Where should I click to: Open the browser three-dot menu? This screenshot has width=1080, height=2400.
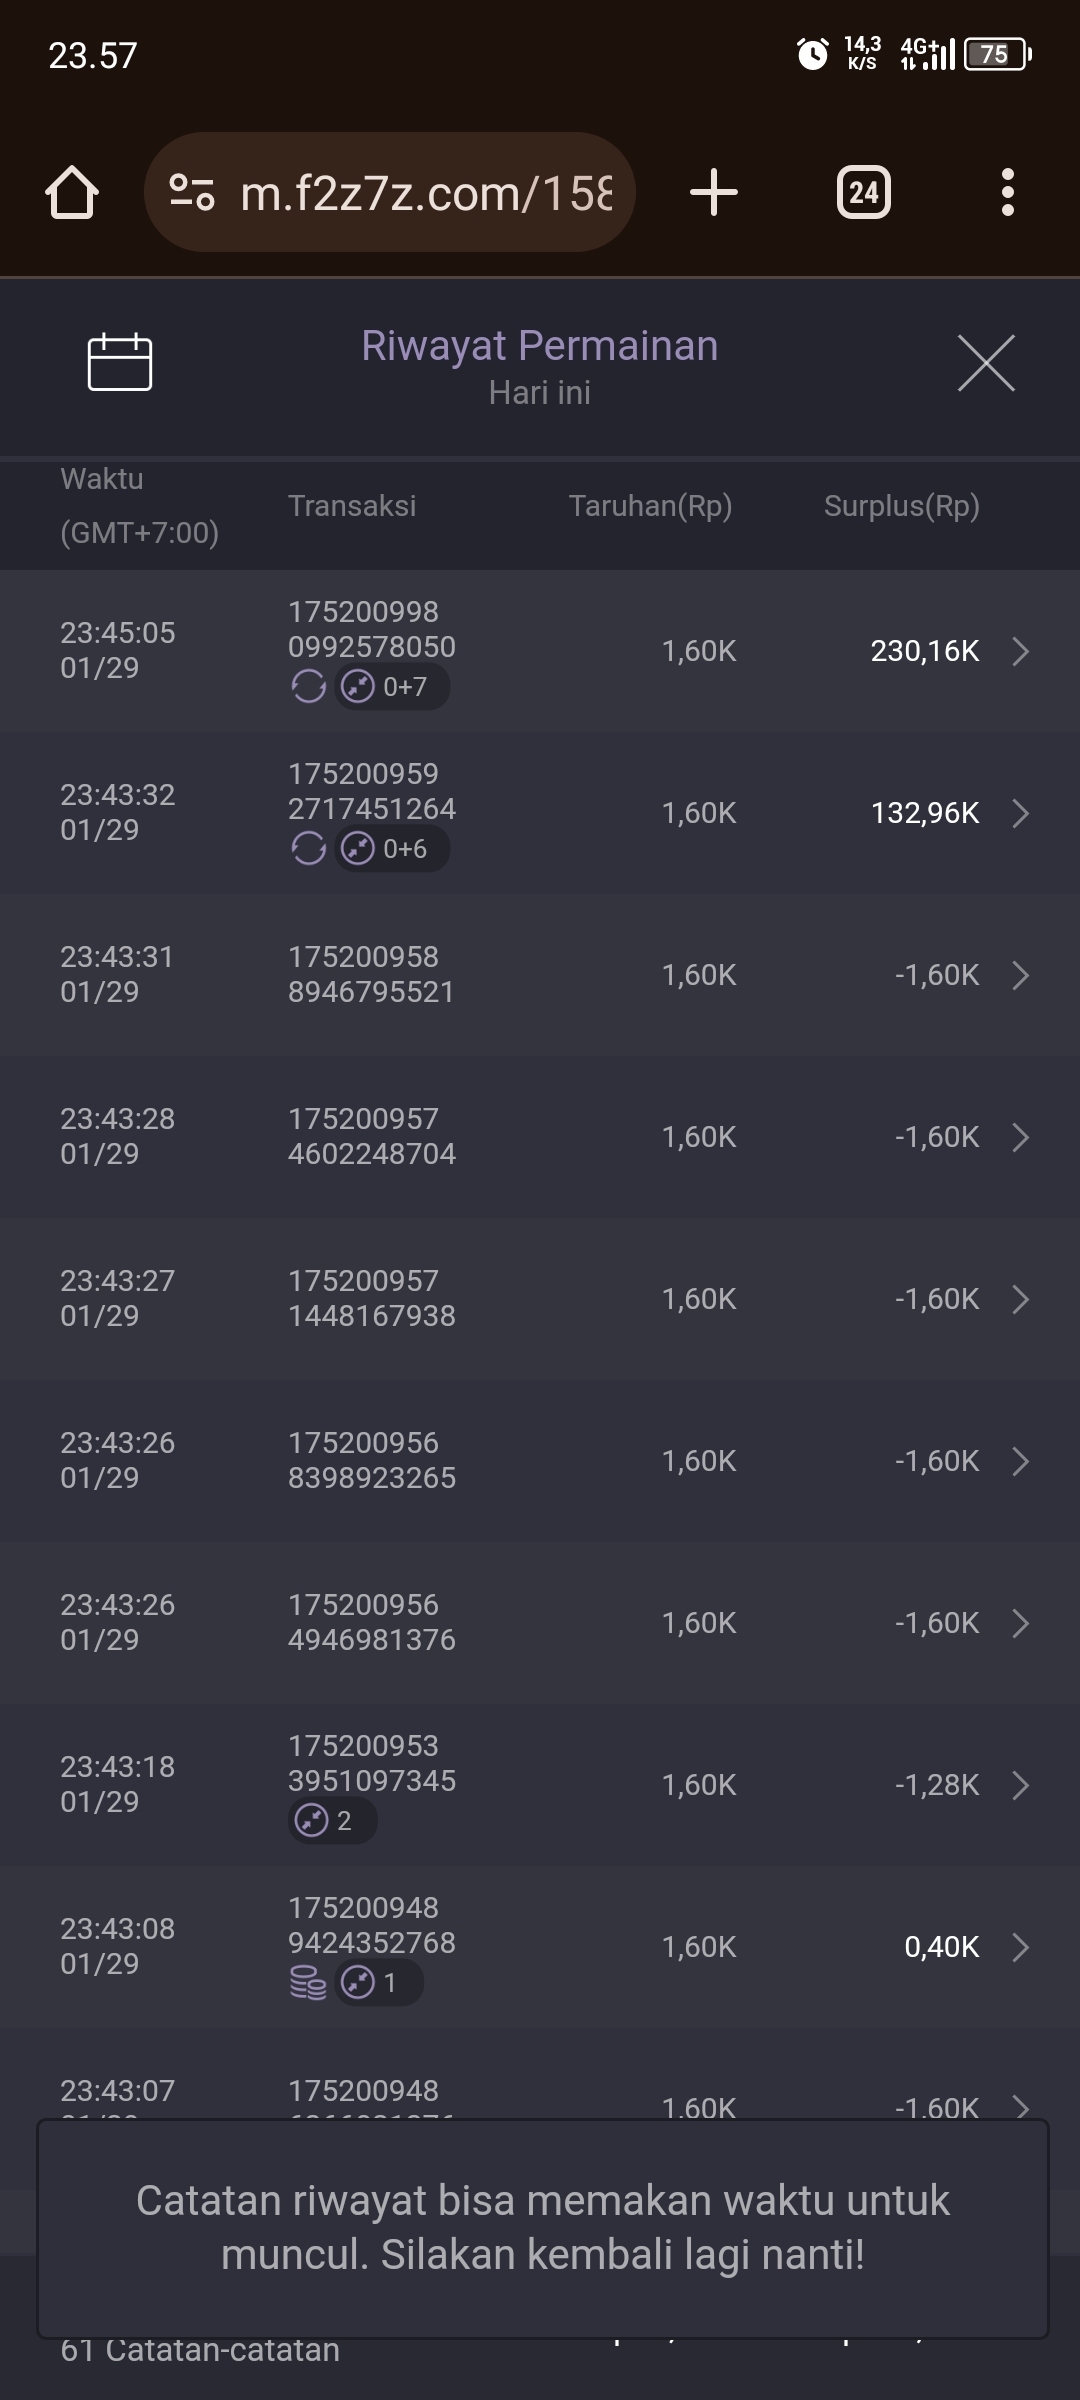[x=1007, y=192]
